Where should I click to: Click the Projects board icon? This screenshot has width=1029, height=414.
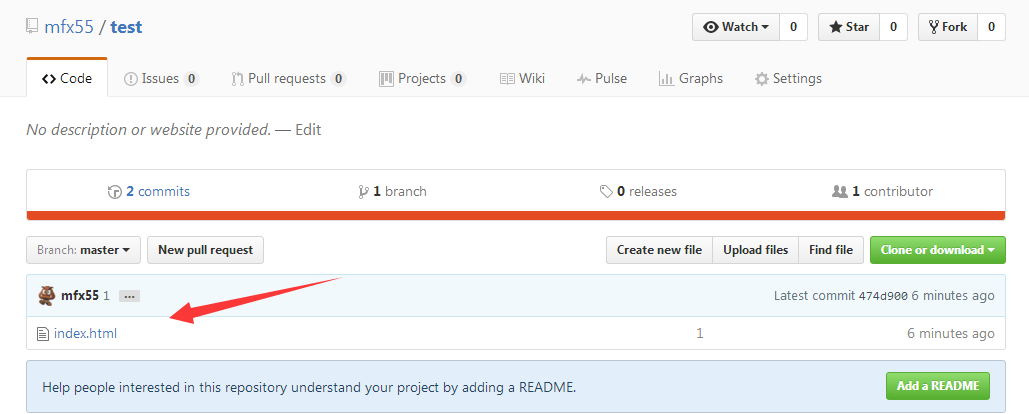tap(387, 79)
